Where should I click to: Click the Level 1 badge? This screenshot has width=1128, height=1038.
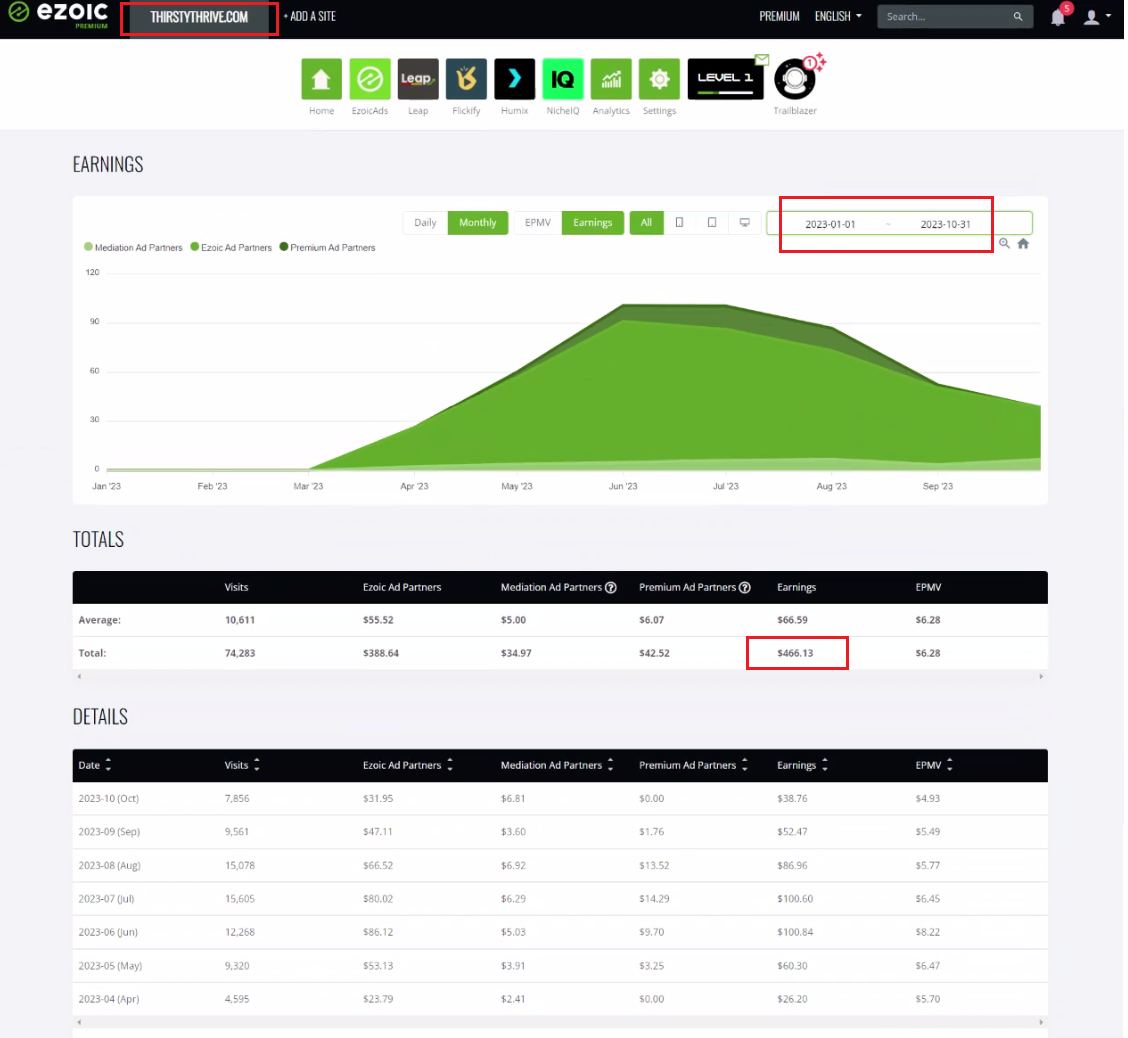point(725,79)
